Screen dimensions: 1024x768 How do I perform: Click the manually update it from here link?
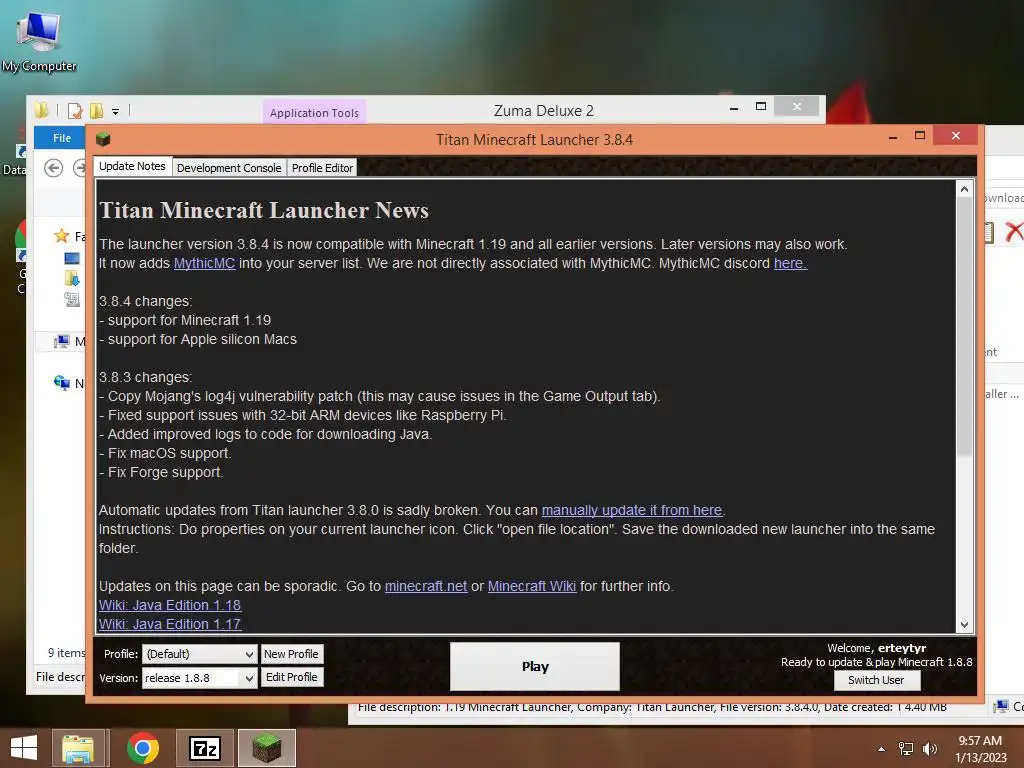(x=632, y=510)
